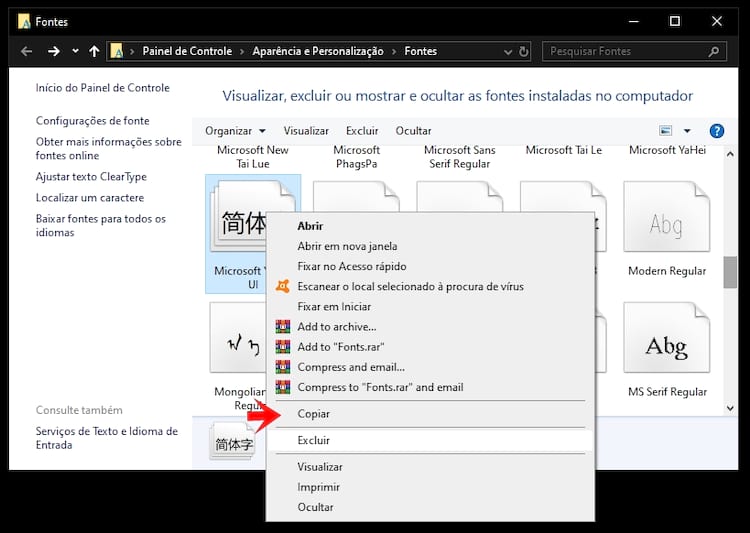Choose Add to "Fonts.rar" entry

(430, 346)
